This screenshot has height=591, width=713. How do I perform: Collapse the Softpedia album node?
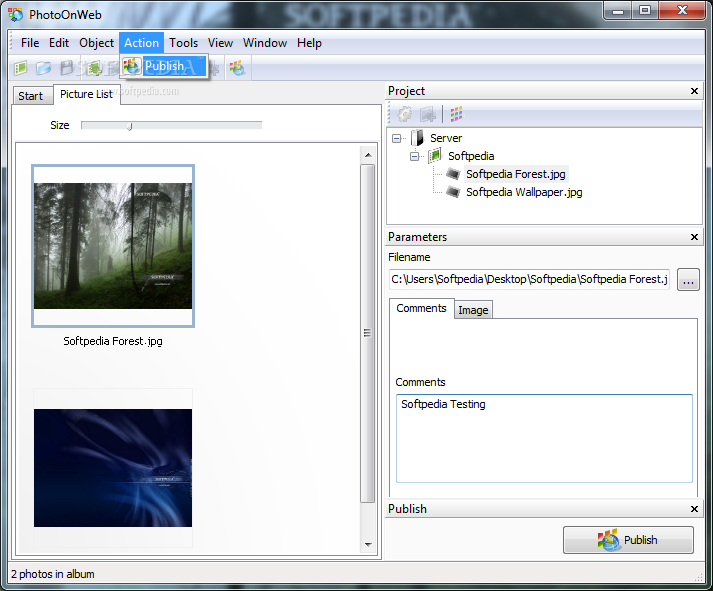(x=414, y=156)
